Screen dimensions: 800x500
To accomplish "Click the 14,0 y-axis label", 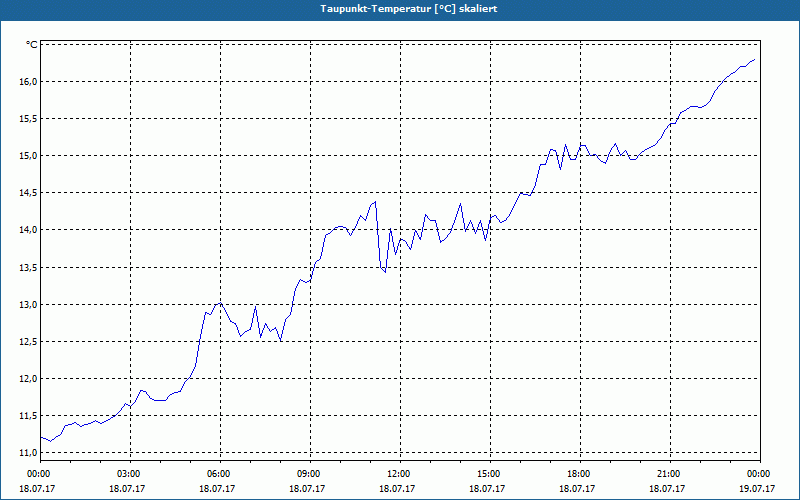I will pyautogui.click(x=28, y=230).
